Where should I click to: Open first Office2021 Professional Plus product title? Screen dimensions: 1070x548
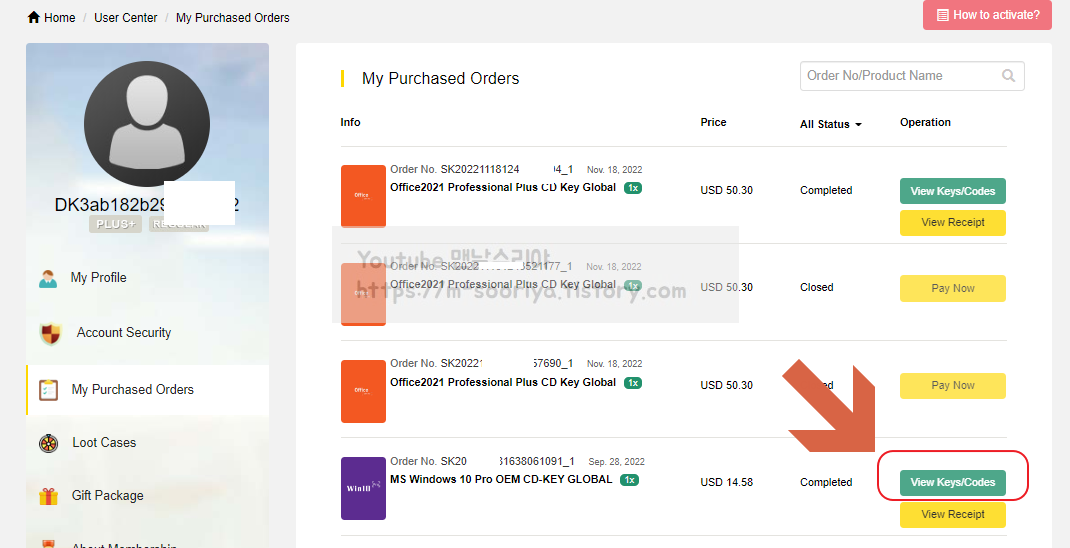pos(503,188)
